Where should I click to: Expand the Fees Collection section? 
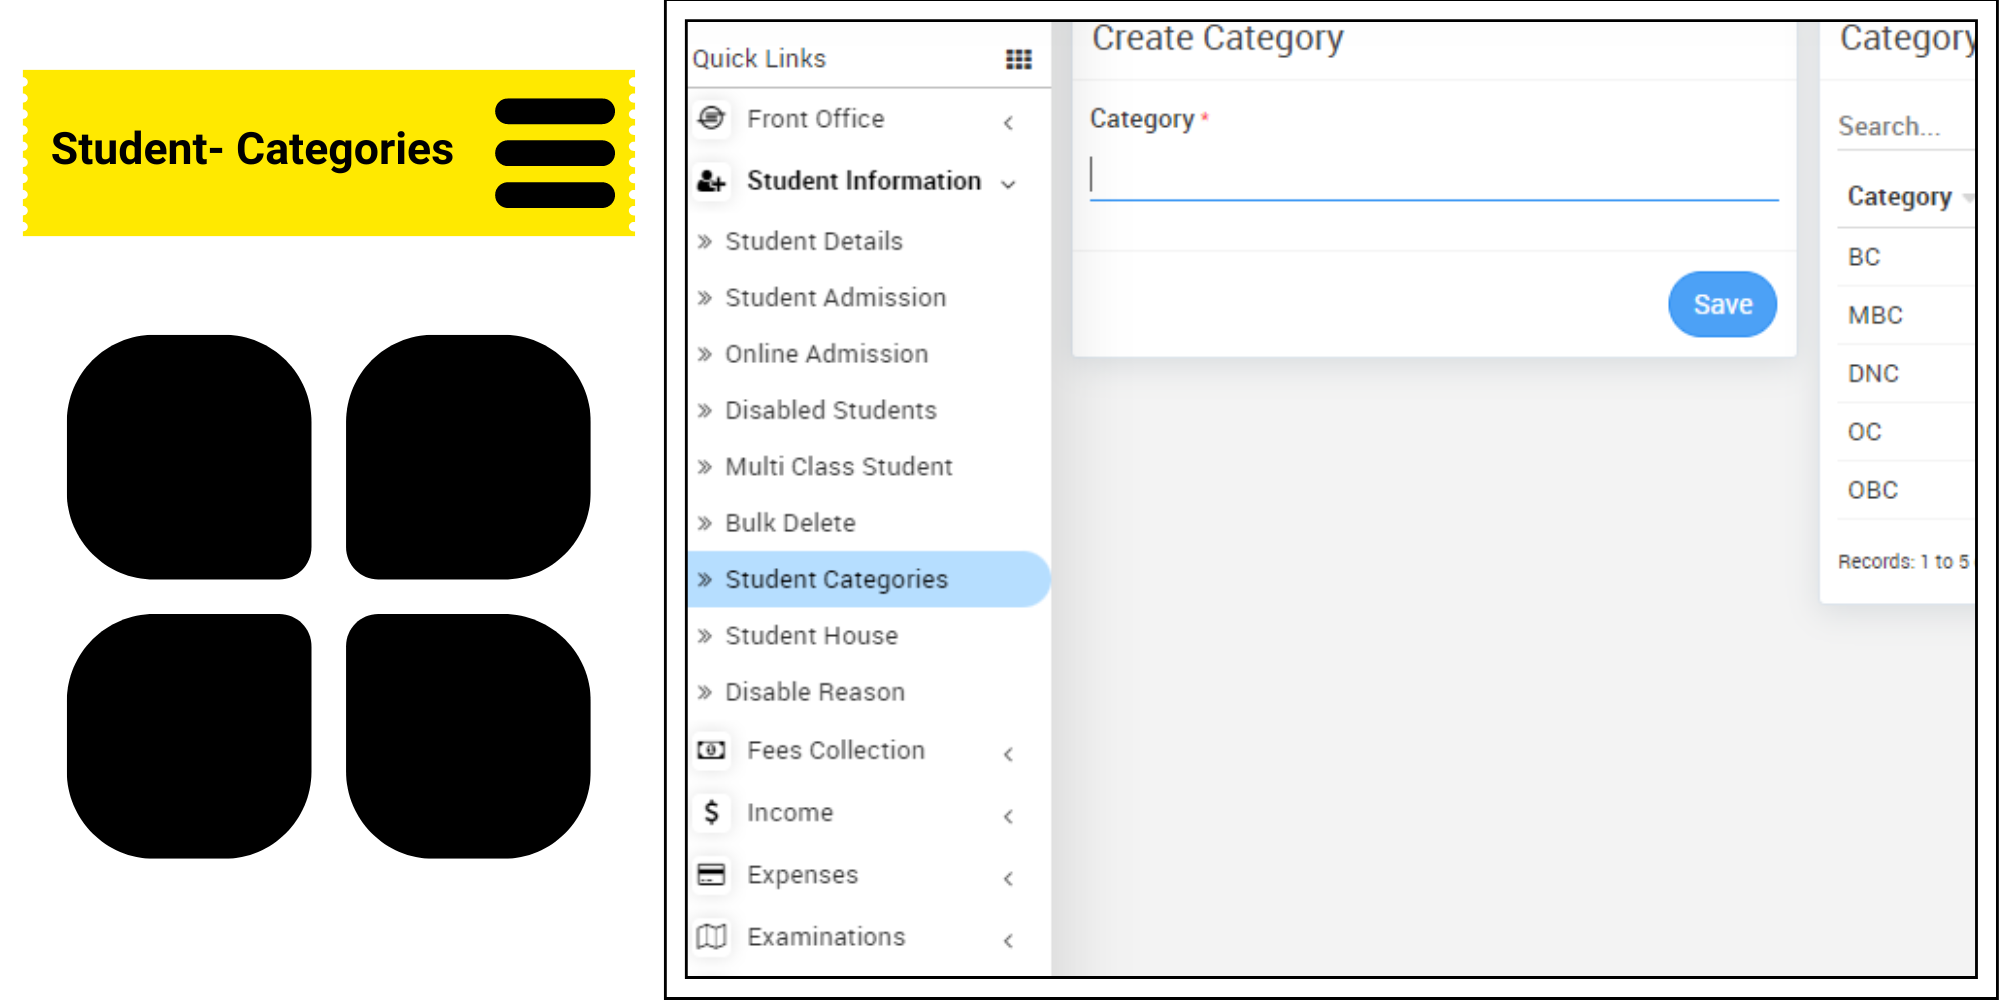[x=1008, y=753]
